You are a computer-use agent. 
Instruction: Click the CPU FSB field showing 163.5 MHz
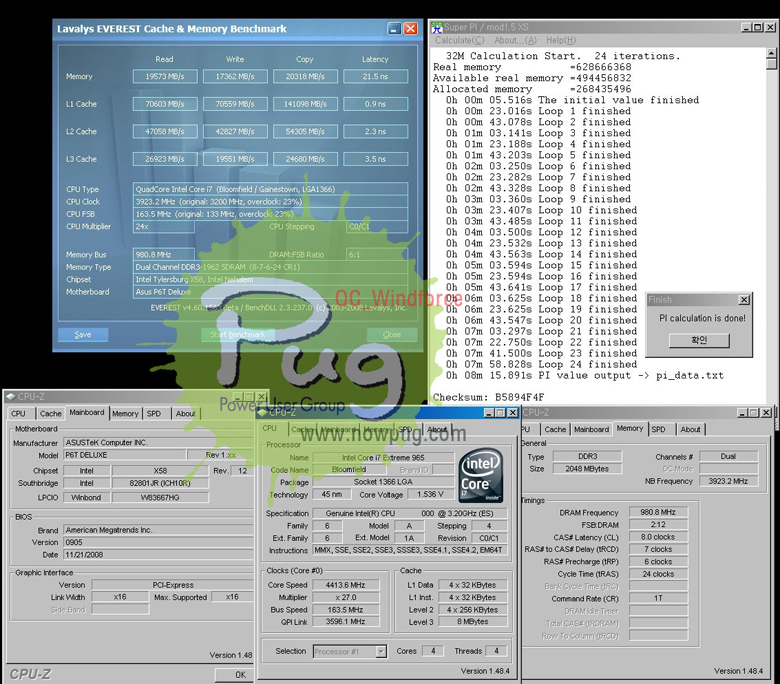click(270, 214)
